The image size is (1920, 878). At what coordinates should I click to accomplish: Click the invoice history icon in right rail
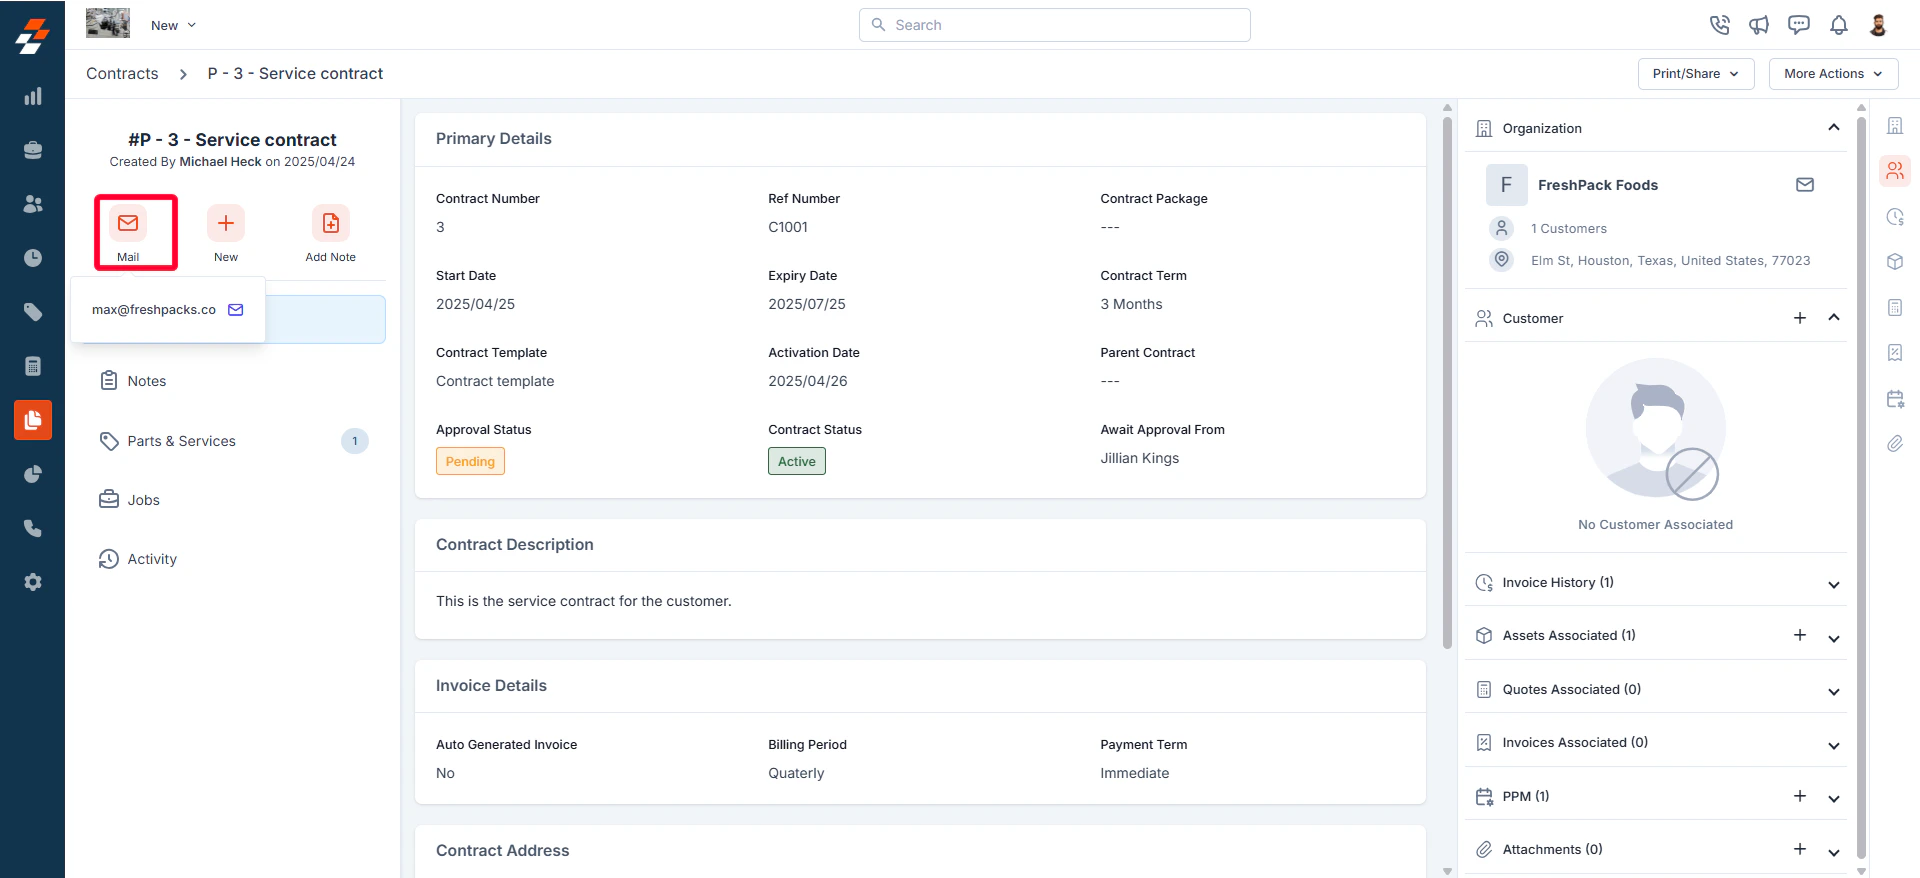(x=1895, y=217)
